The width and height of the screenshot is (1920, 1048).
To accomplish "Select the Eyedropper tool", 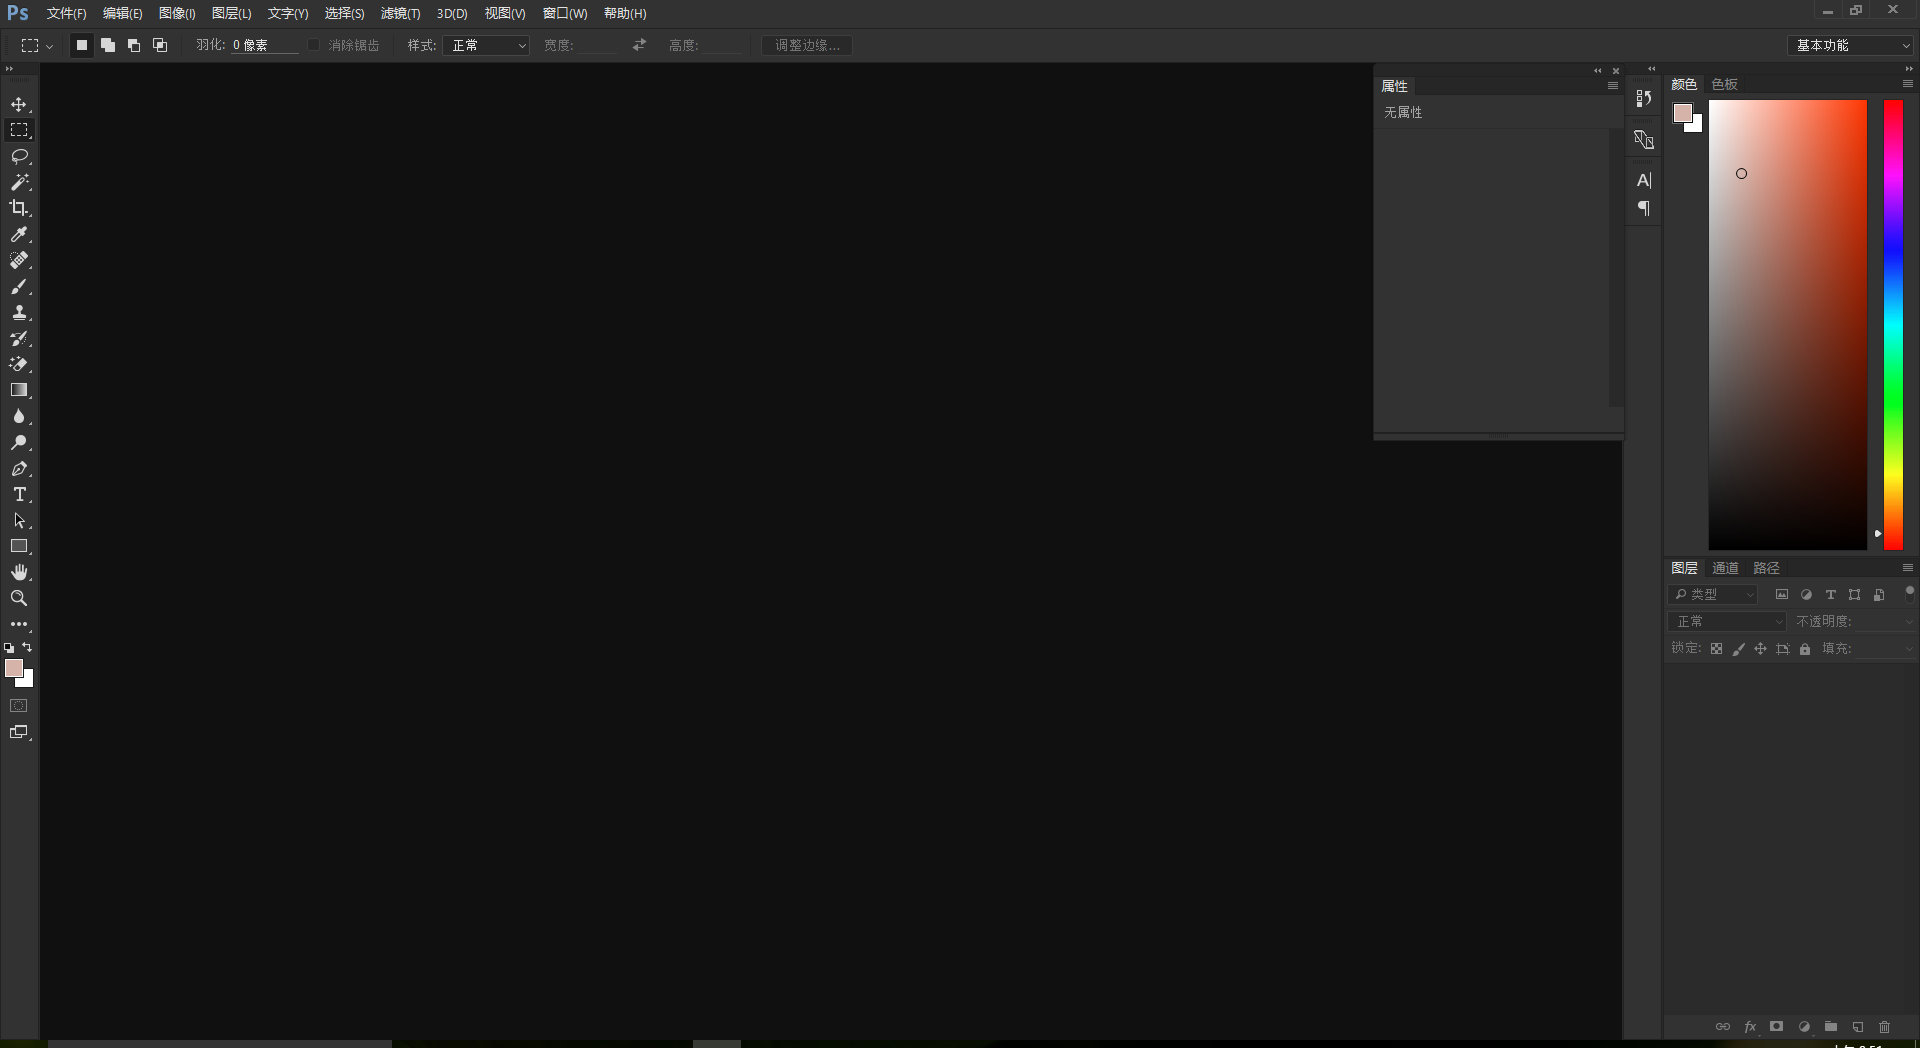I will (19, 234).
